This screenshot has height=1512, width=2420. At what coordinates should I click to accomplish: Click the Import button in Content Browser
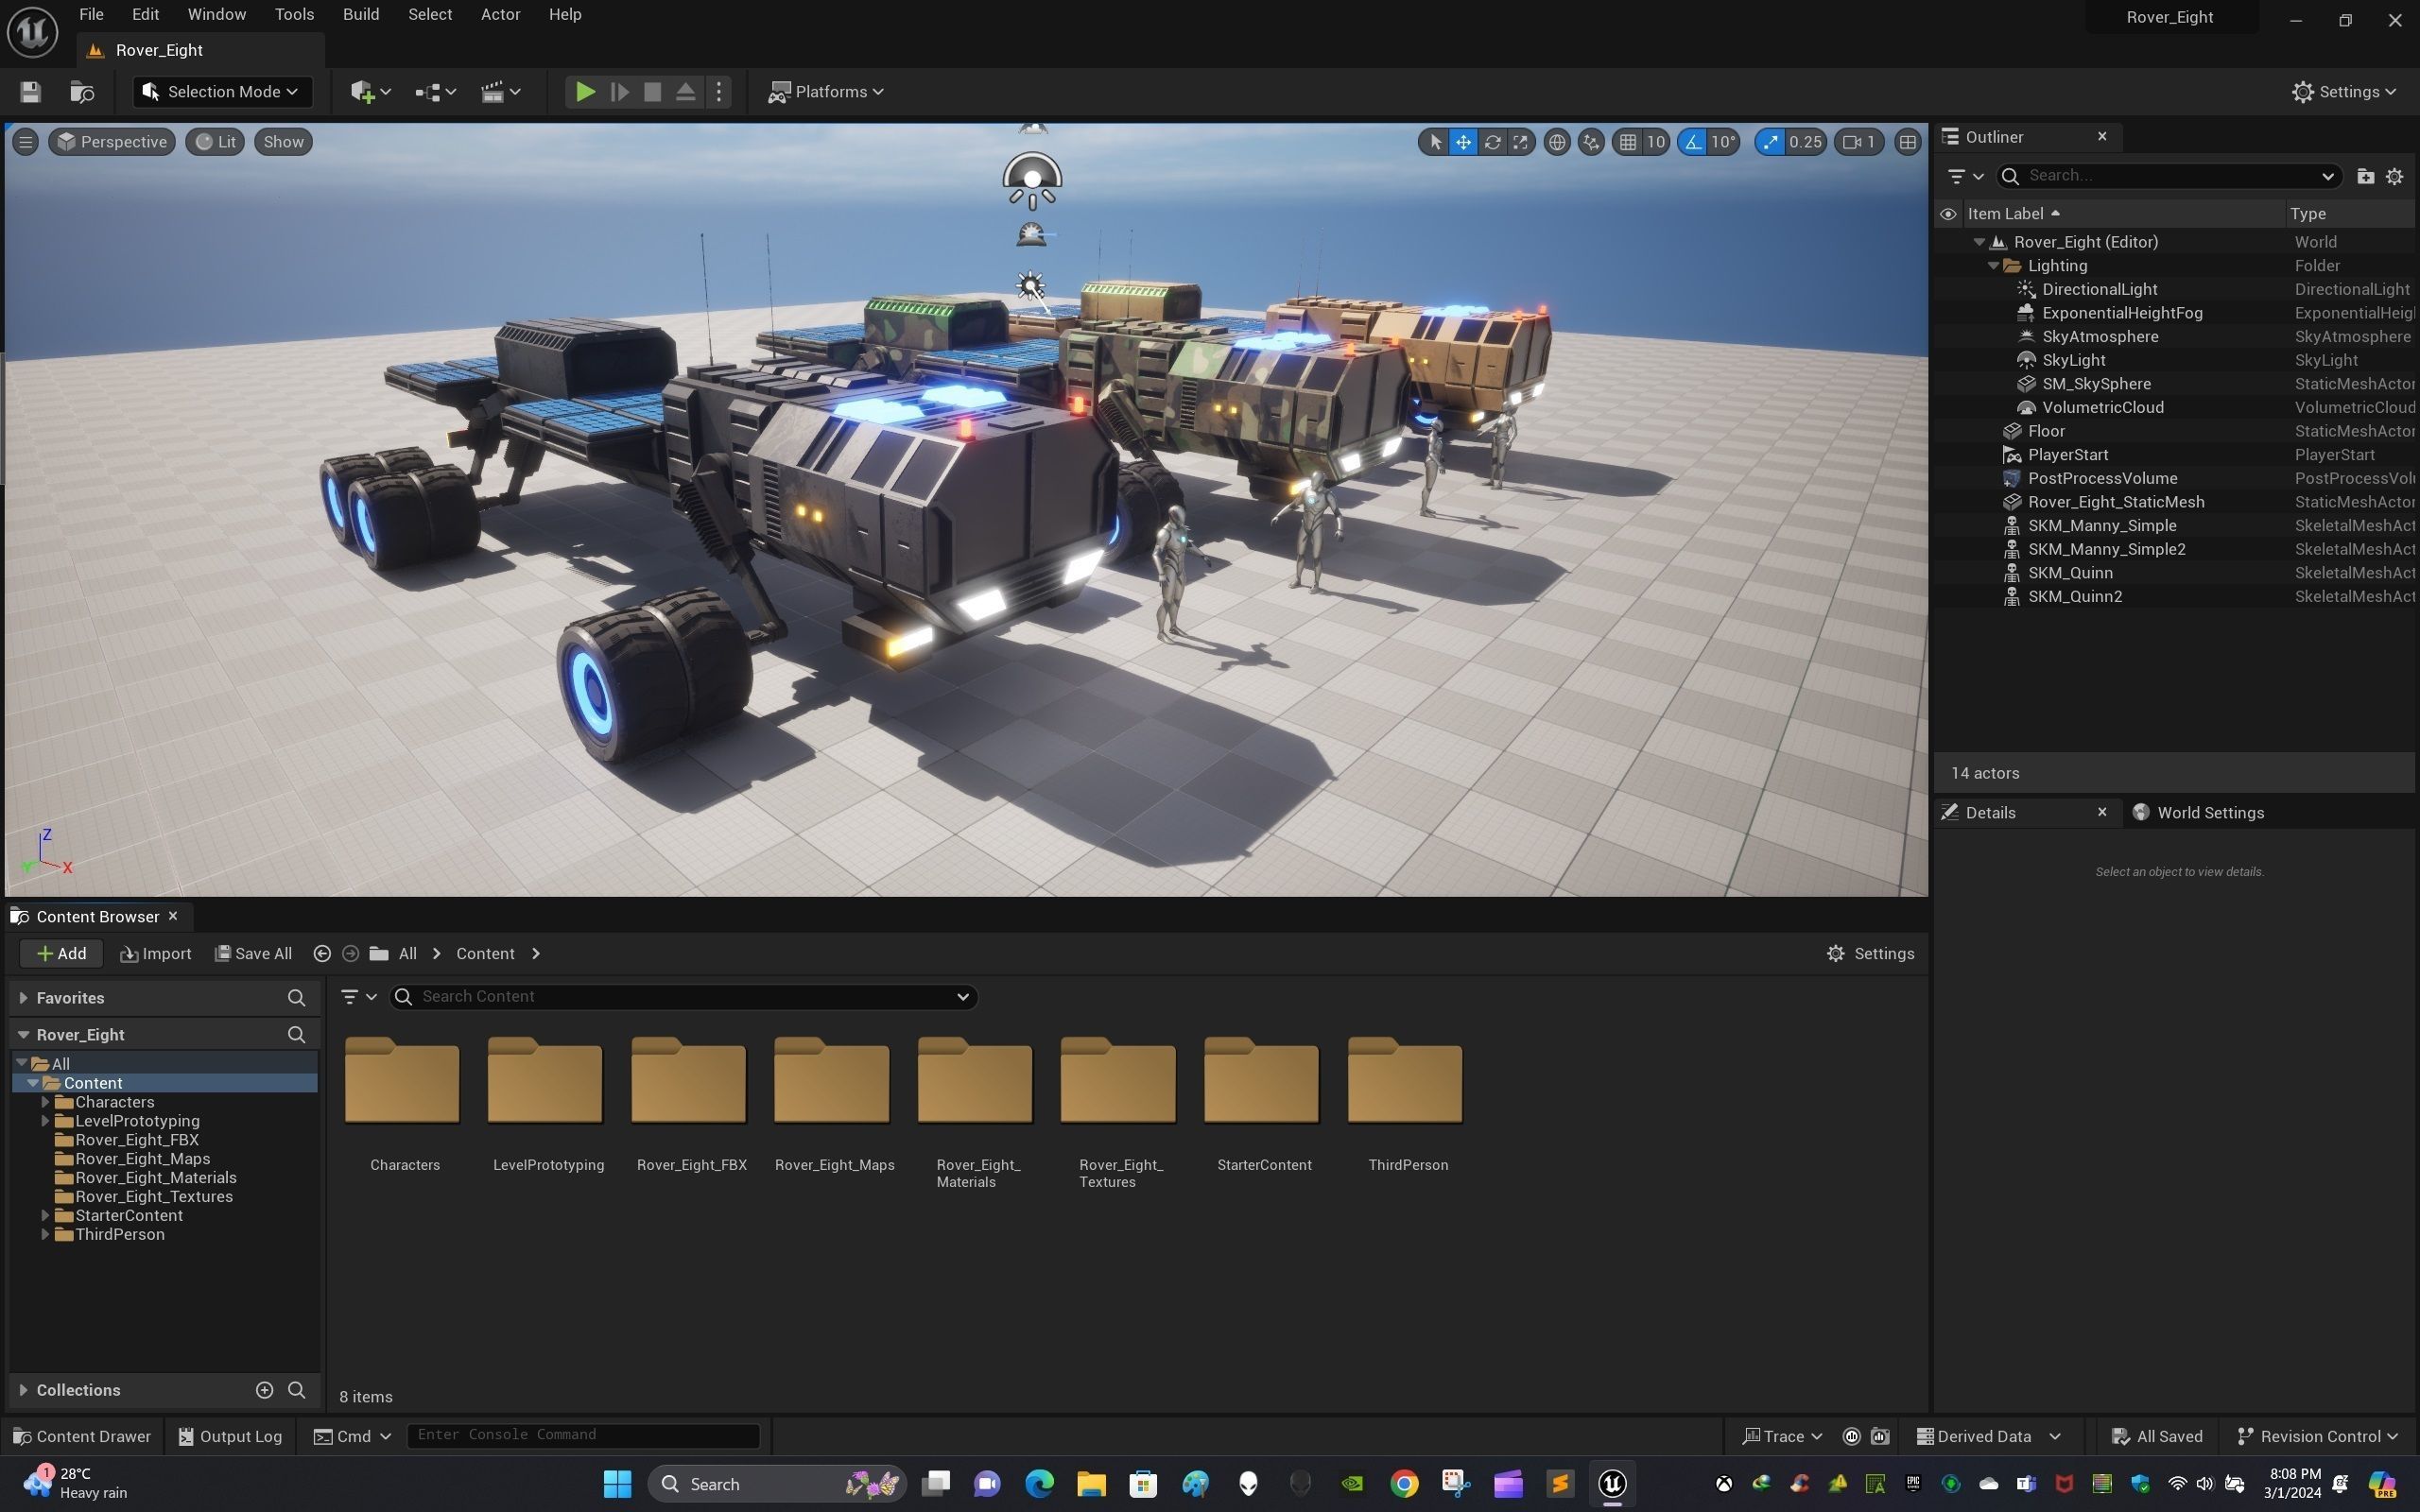[x=156, y=953]
